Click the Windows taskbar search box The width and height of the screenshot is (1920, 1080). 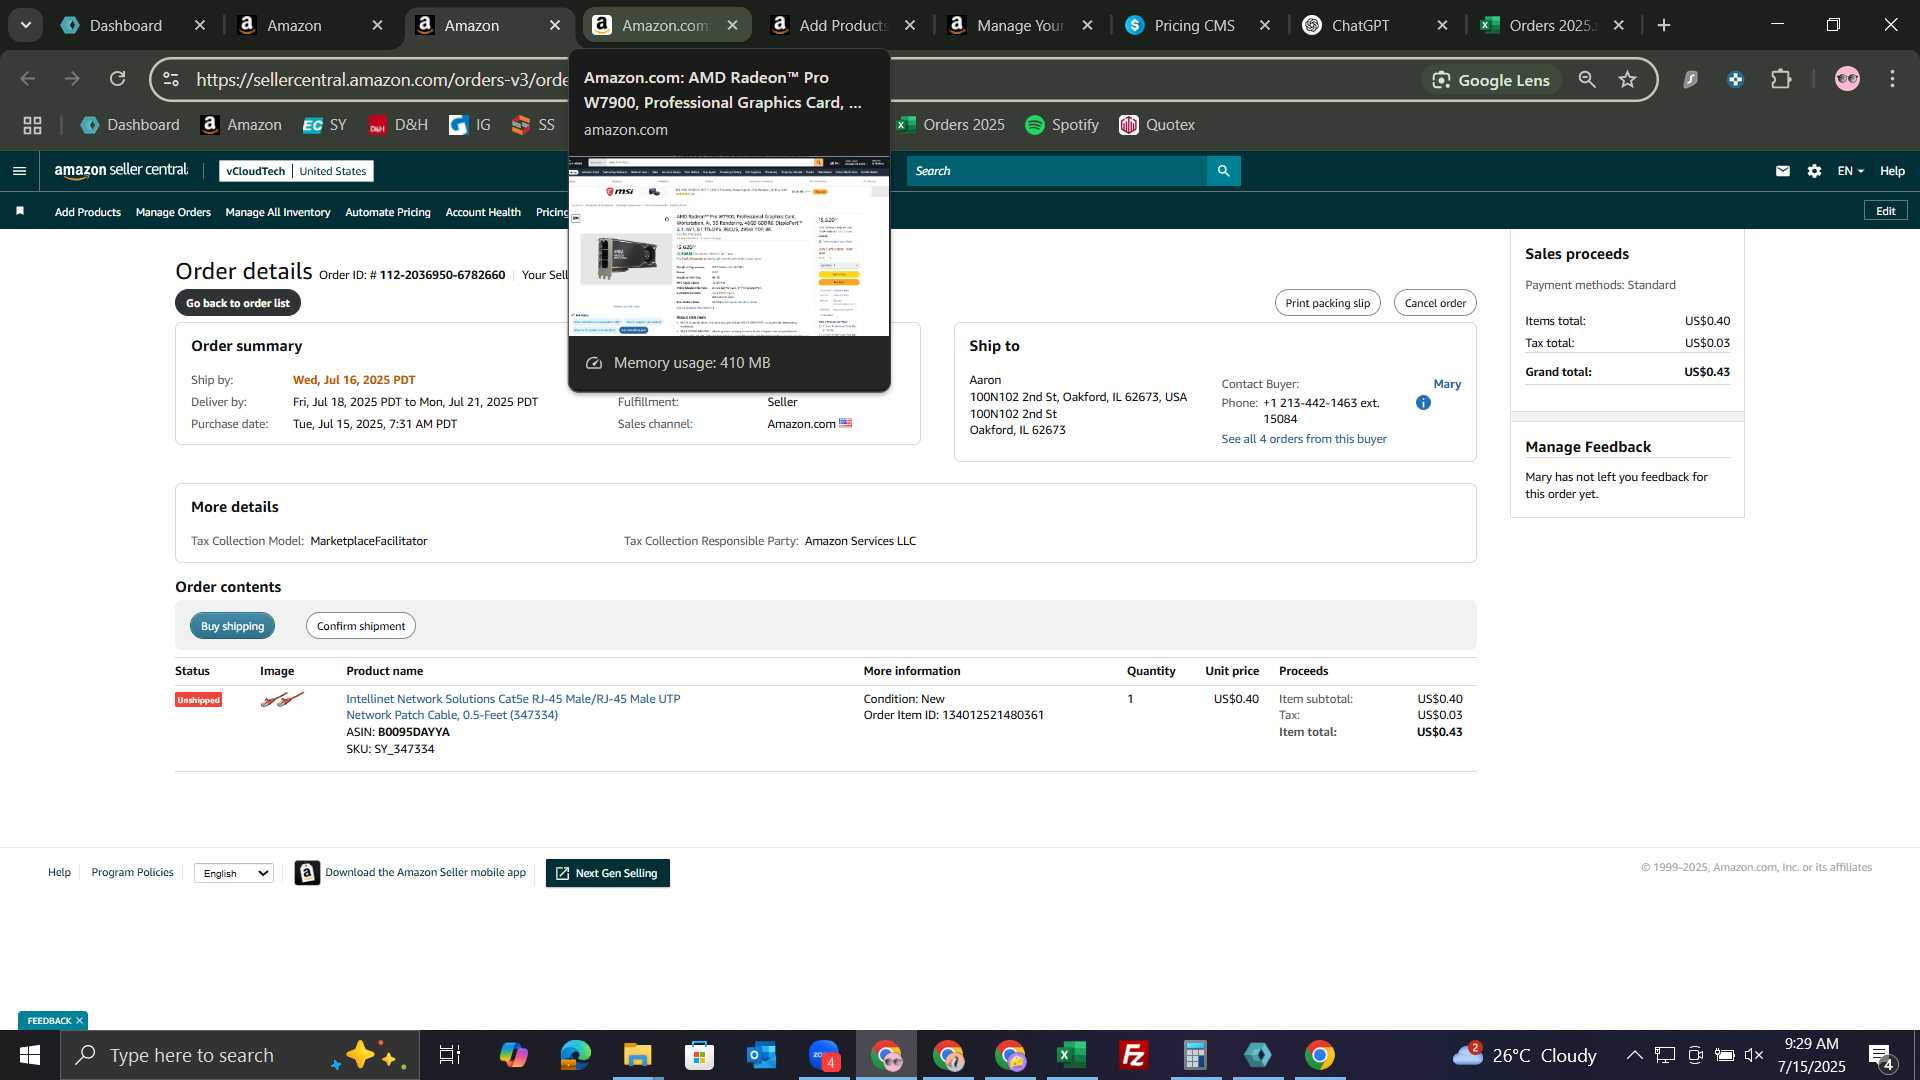coord(240,1055)
